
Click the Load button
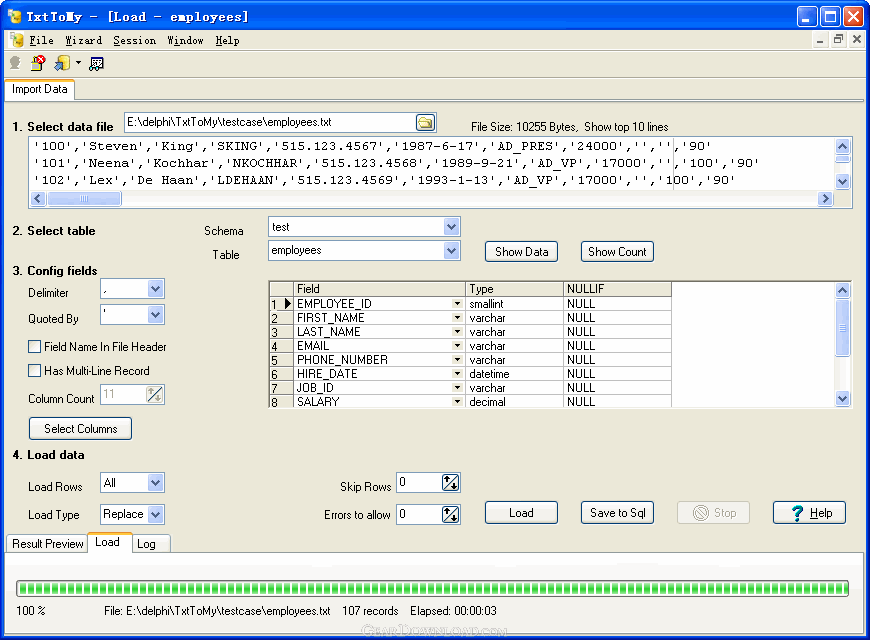click(x=521, y=513)
